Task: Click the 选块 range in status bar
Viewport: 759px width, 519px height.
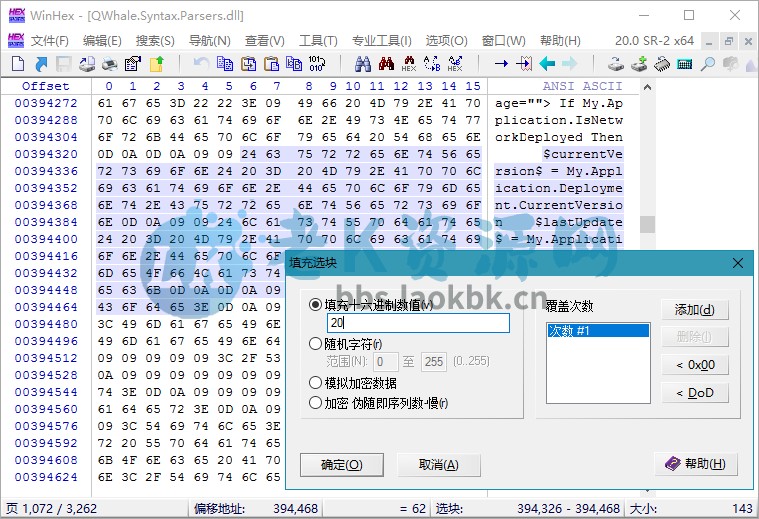Action: (528, 508)
